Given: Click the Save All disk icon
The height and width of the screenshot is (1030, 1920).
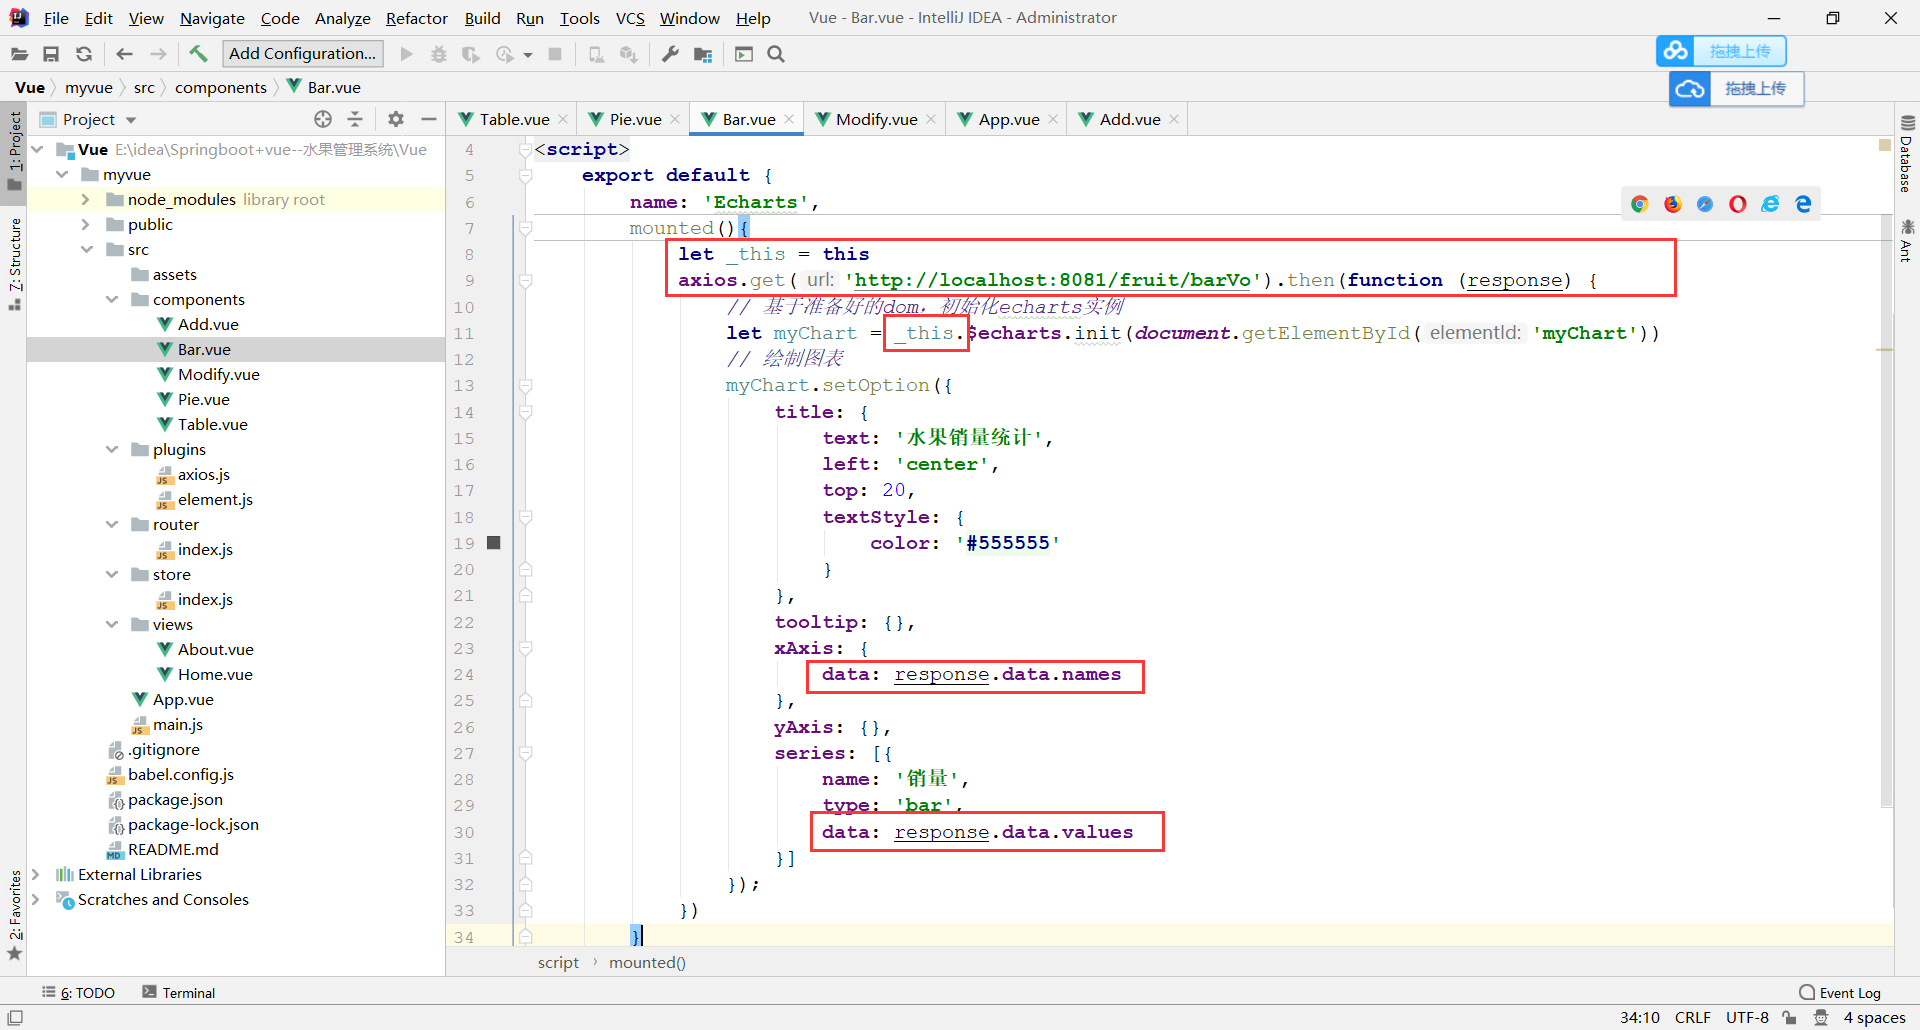Looking at the screenshot, I should pos(51,54).
